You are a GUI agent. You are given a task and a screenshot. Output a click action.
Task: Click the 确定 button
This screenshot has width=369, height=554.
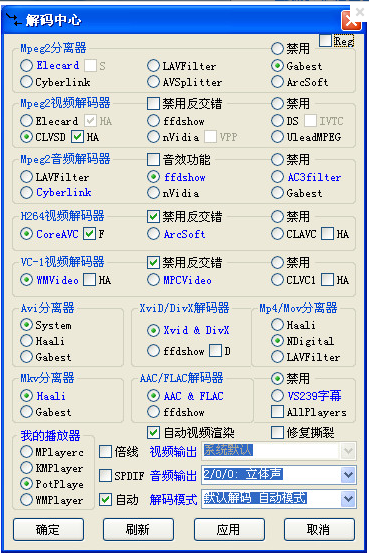(x=48, y=529)
